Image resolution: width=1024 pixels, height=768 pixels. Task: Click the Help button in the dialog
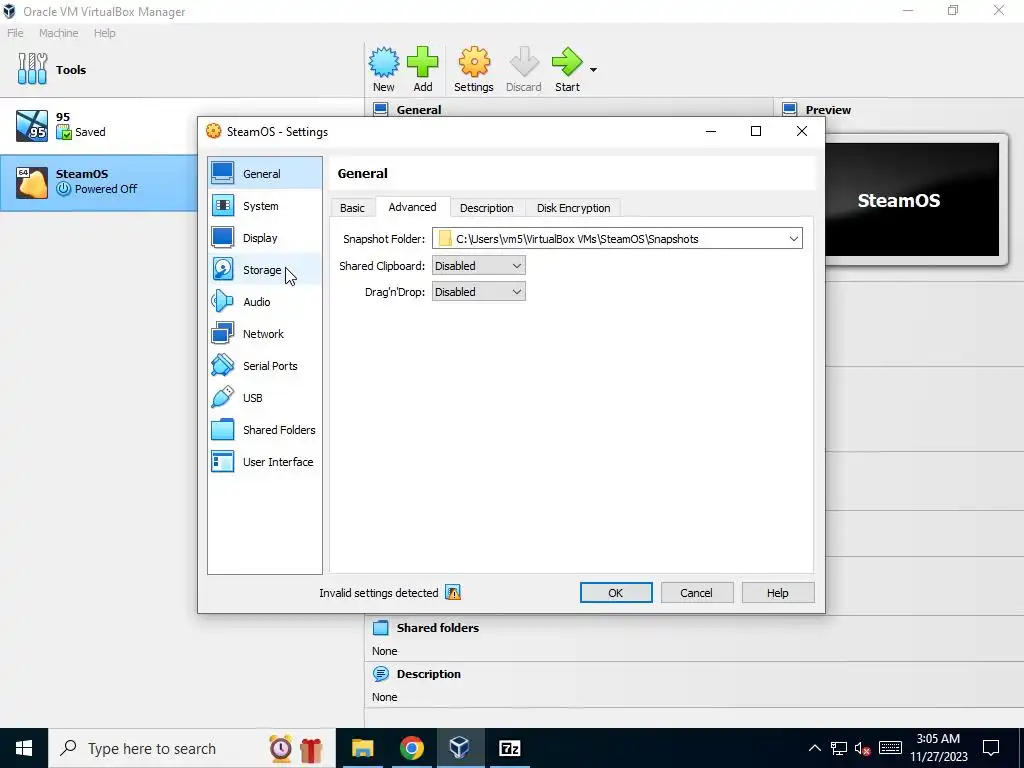pos(777,592)
